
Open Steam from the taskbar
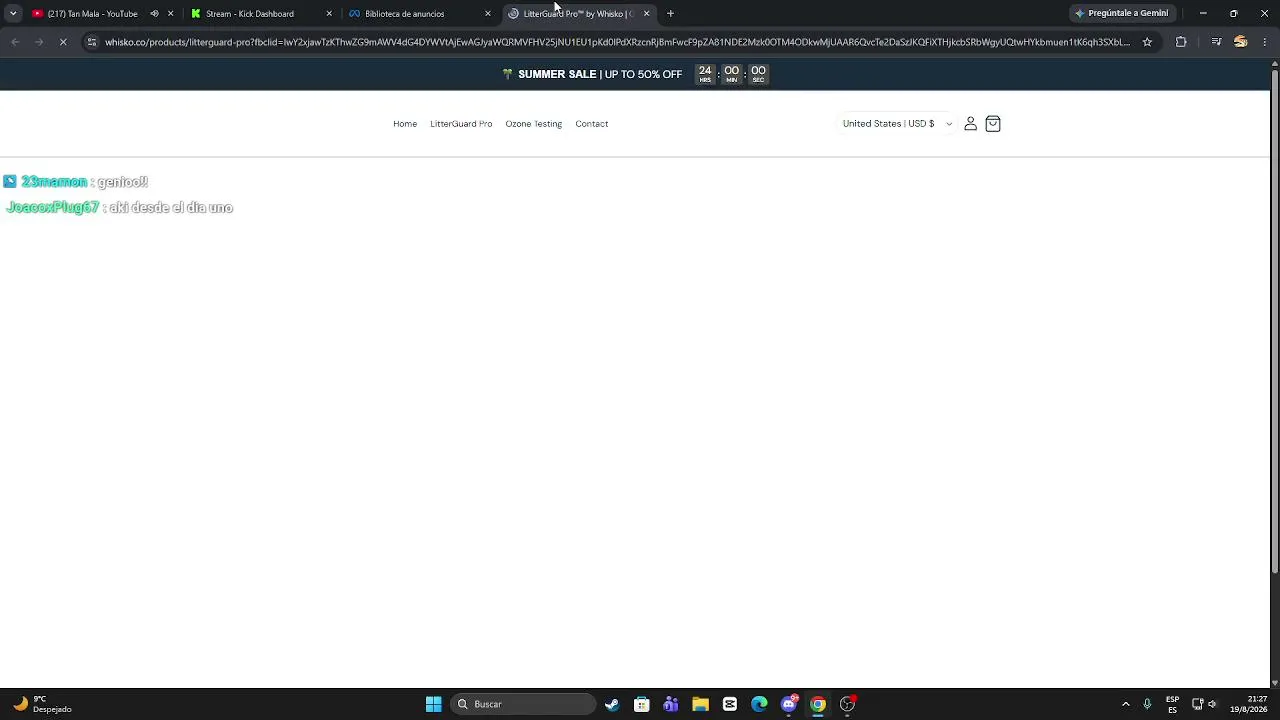[612, 704]
